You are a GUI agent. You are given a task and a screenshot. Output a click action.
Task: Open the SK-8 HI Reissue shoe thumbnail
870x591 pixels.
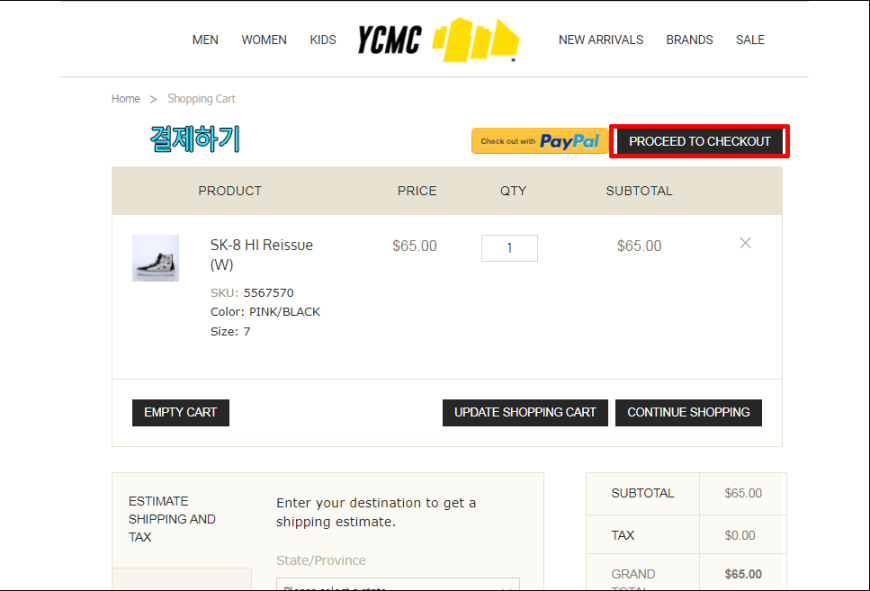(x=155, y=258)
